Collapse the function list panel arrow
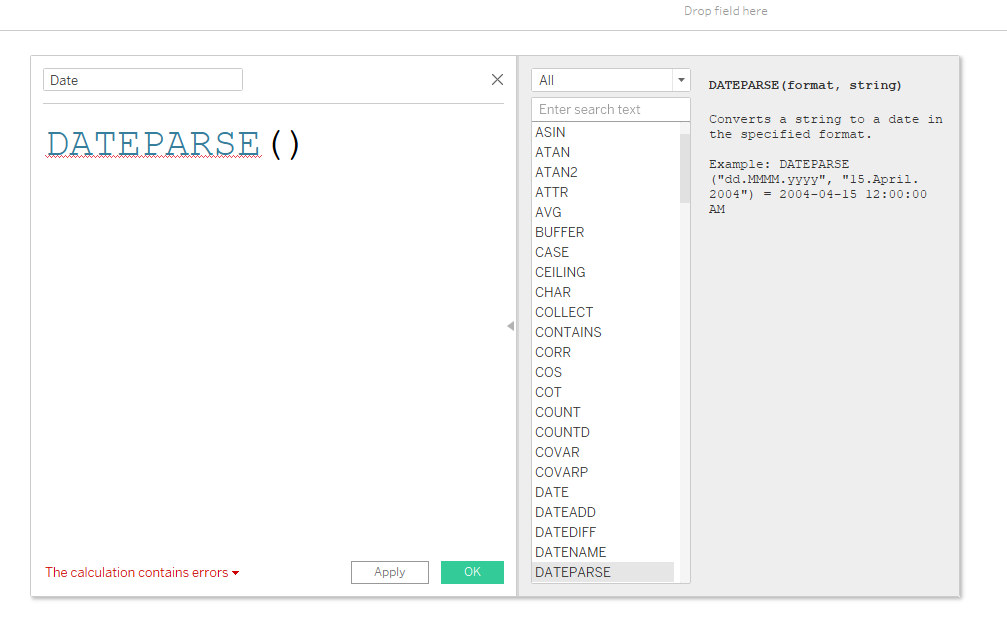Screen dimensions: 1007x634 (x=510, y=326)
